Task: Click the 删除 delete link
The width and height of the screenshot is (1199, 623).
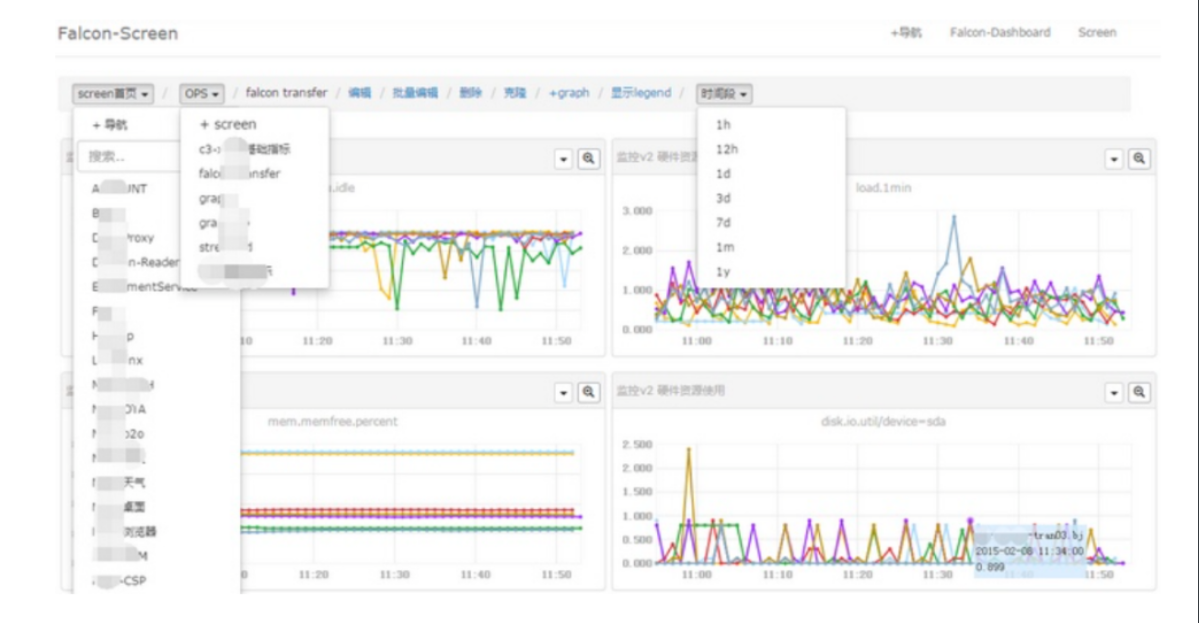Action: 470,92
